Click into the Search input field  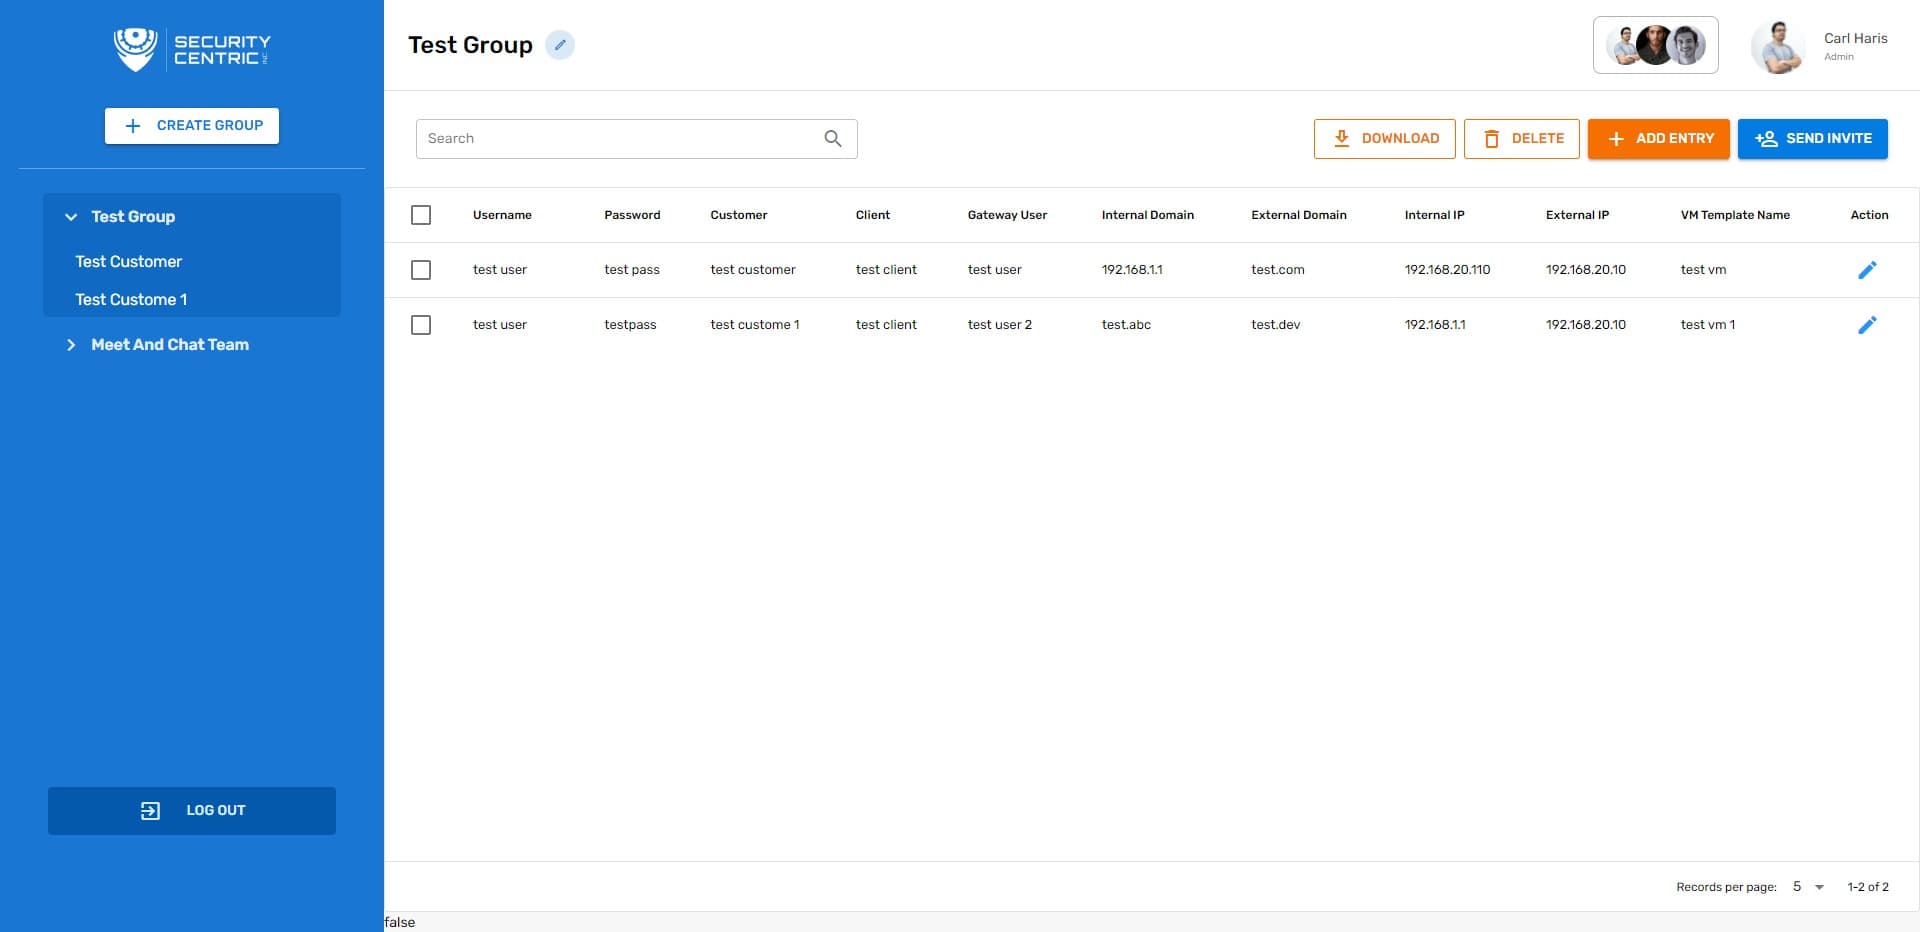click(615, 139)
